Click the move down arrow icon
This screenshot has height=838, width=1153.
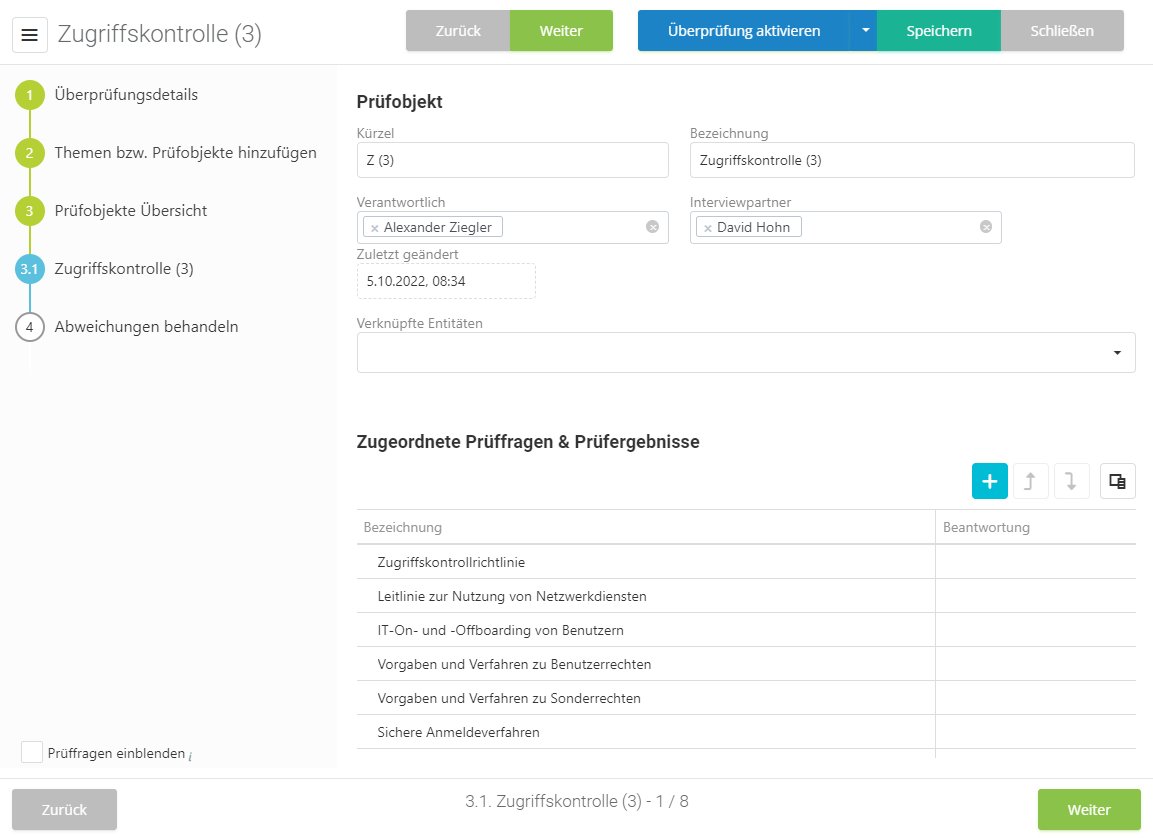pos(1071,481)
